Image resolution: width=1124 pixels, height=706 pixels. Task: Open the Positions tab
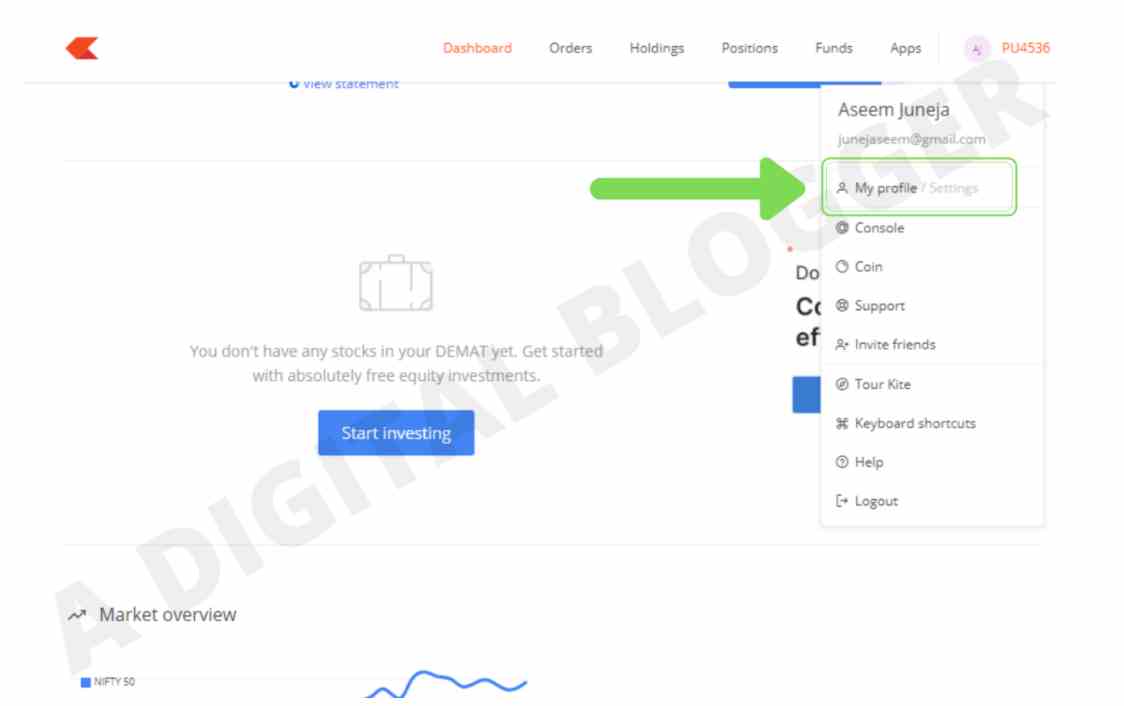tap(749, 48)
